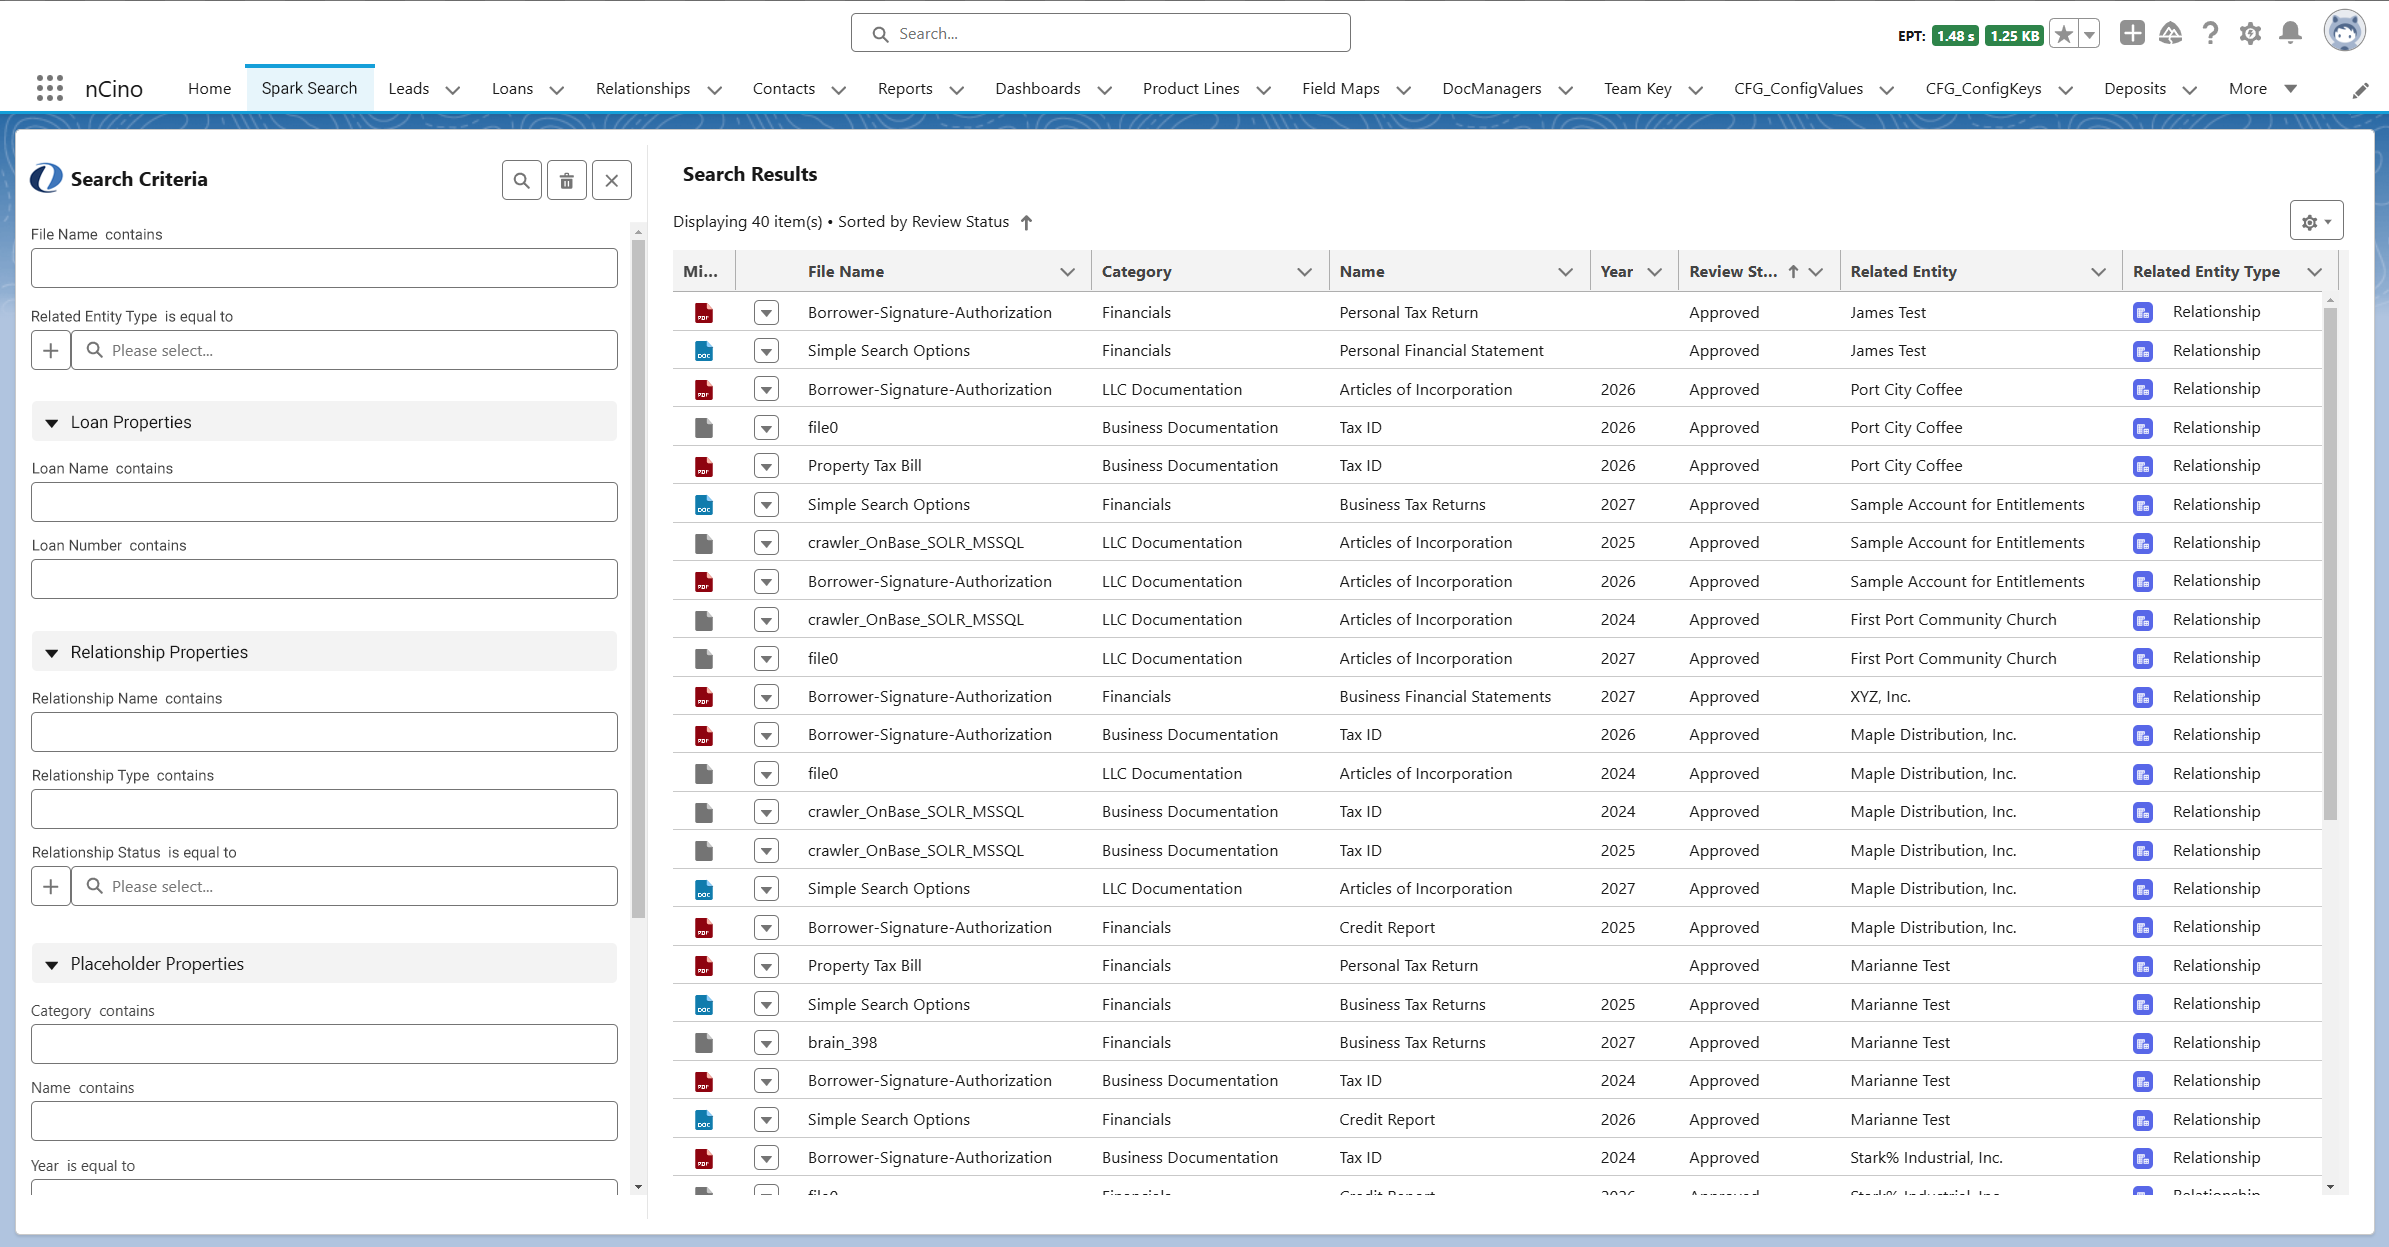Click the Deposits tab
The image size is (2389, 1247).
2134,88
